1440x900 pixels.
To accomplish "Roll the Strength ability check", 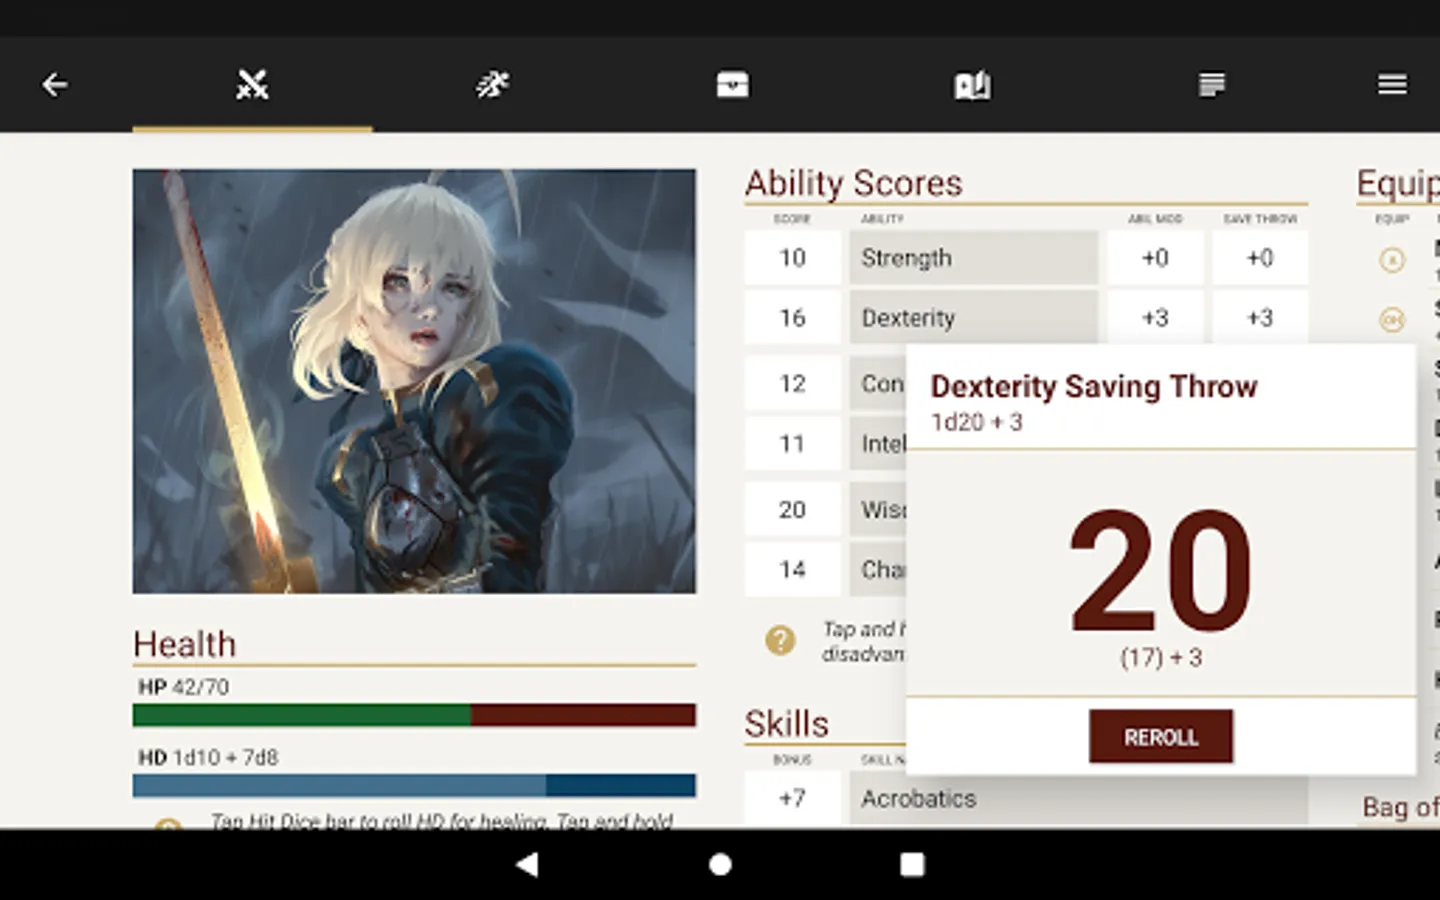I will click(974, 258).
